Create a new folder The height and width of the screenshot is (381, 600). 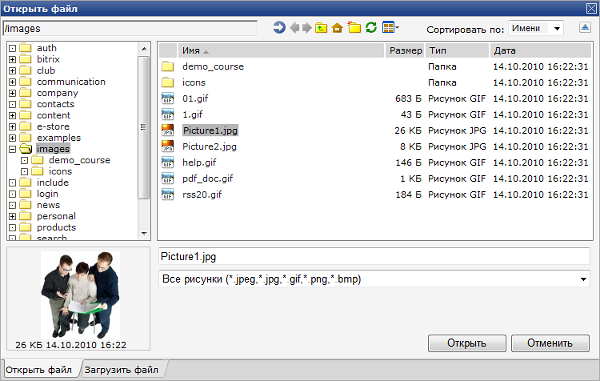coord(354,28)
